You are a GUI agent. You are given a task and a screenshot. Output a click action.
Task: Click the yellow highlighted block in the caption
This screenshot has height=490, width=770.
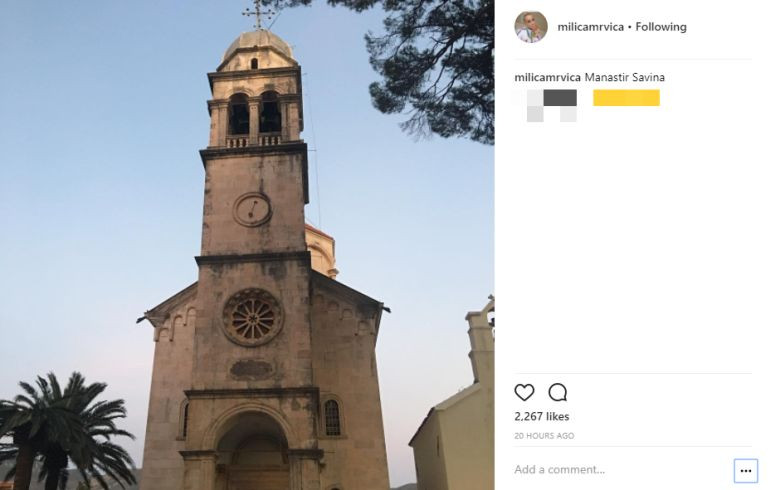pos(626,98)
